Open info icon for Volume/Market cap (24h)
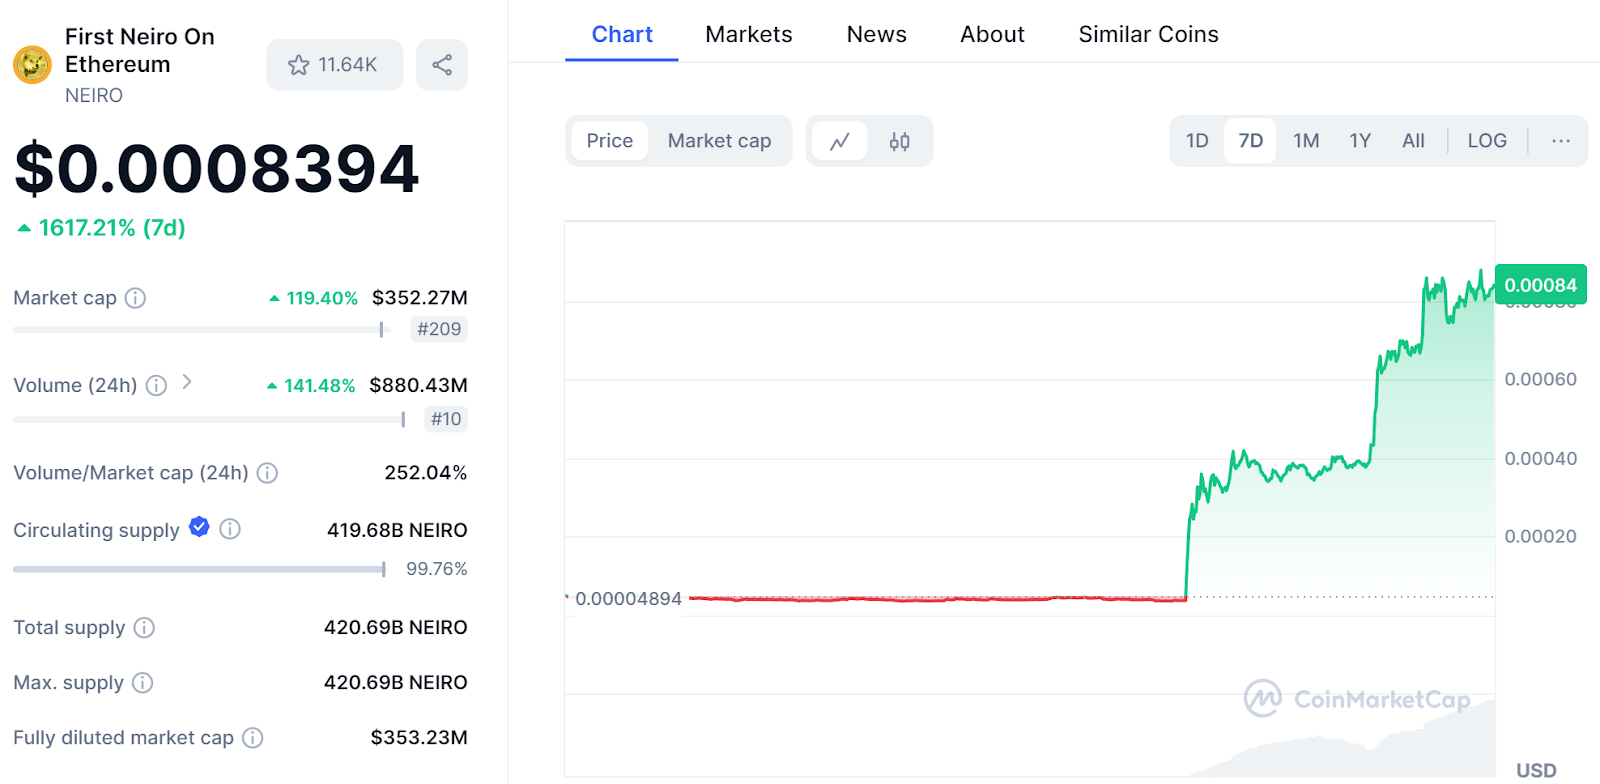The height and width of the screenshot is (784, 1600). 267,473
